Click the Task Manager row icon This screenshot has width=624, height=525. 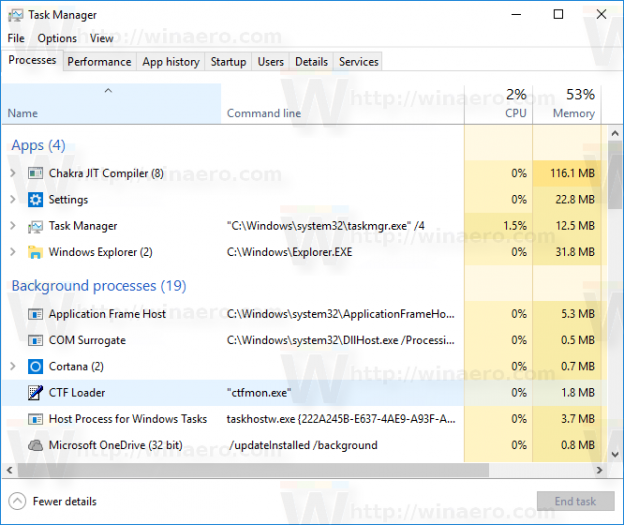point(35,226)
